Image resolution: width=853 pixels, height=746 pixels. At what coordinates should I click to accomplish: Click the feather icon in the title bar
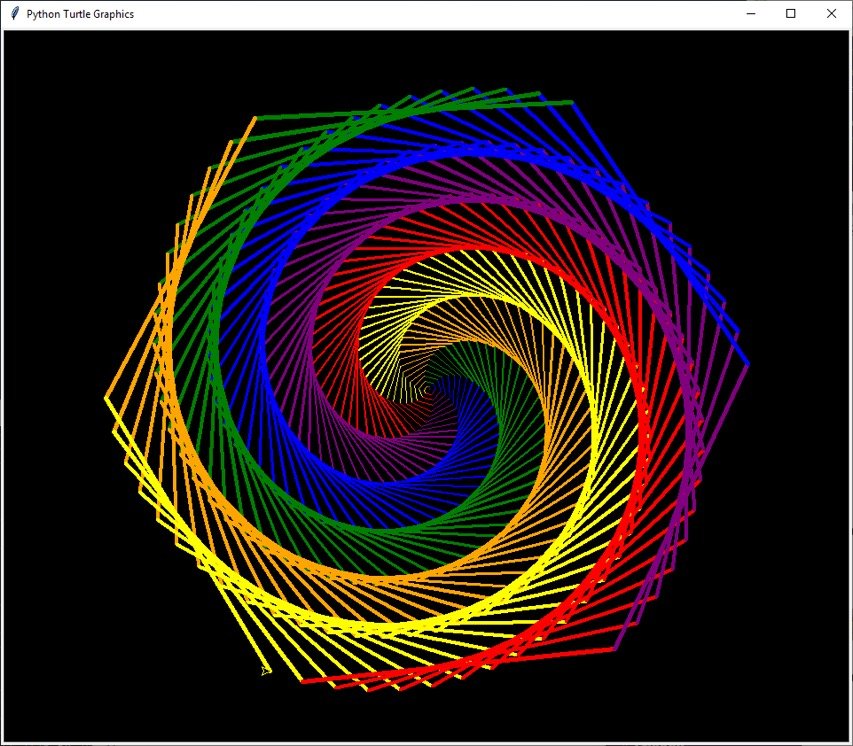[14, 14]
